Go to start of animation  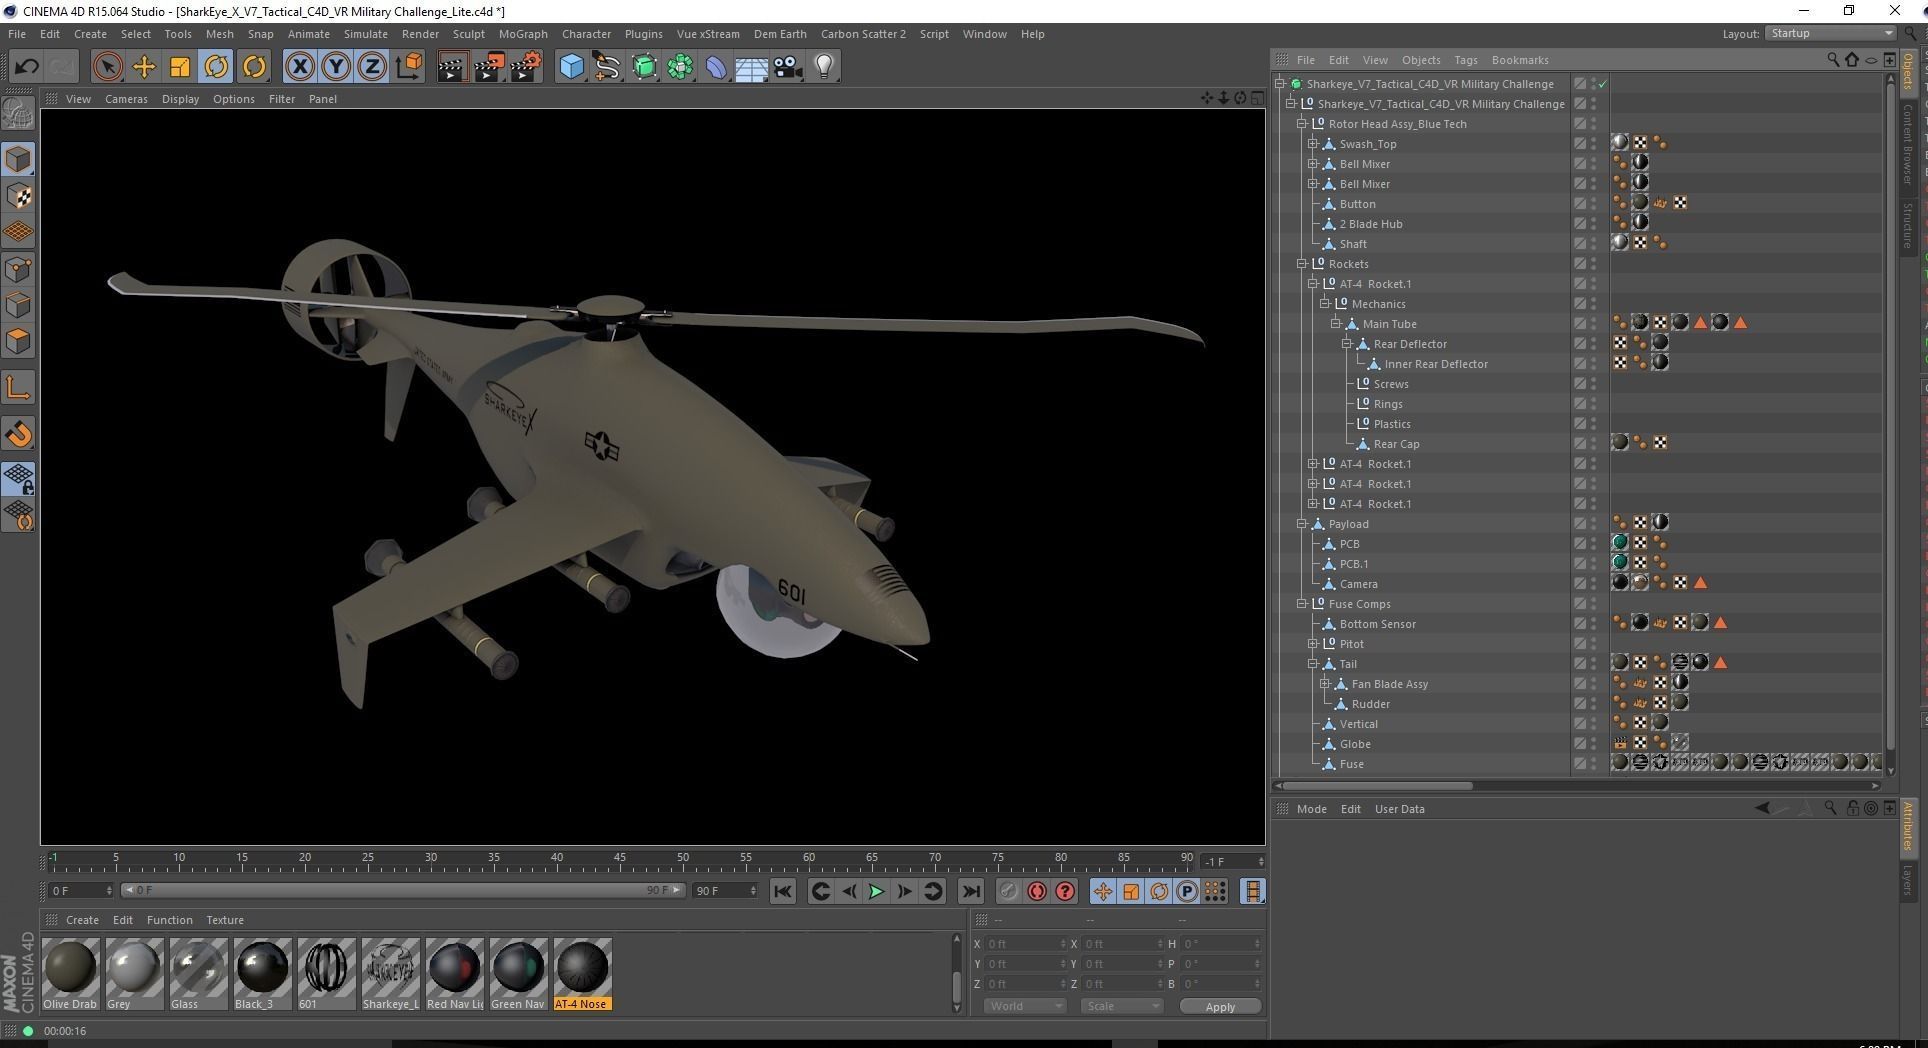(783, 891)
